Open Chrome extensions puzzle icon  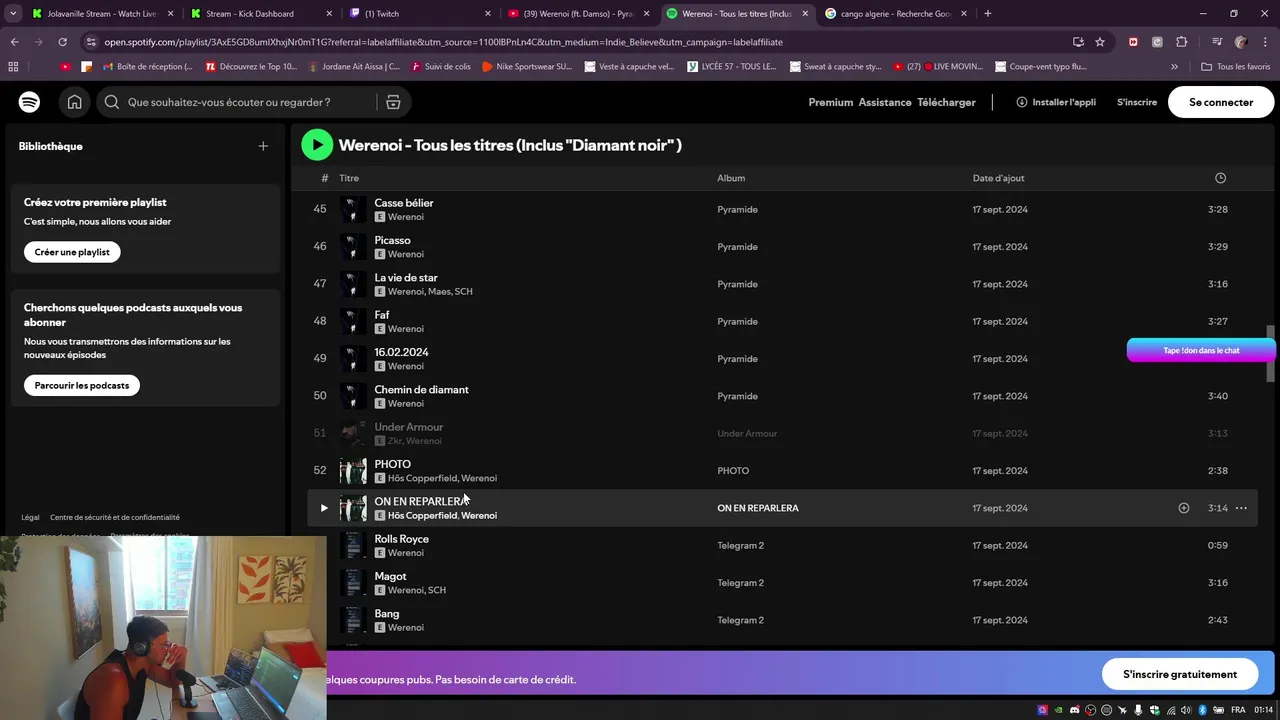coord(1182,42)
